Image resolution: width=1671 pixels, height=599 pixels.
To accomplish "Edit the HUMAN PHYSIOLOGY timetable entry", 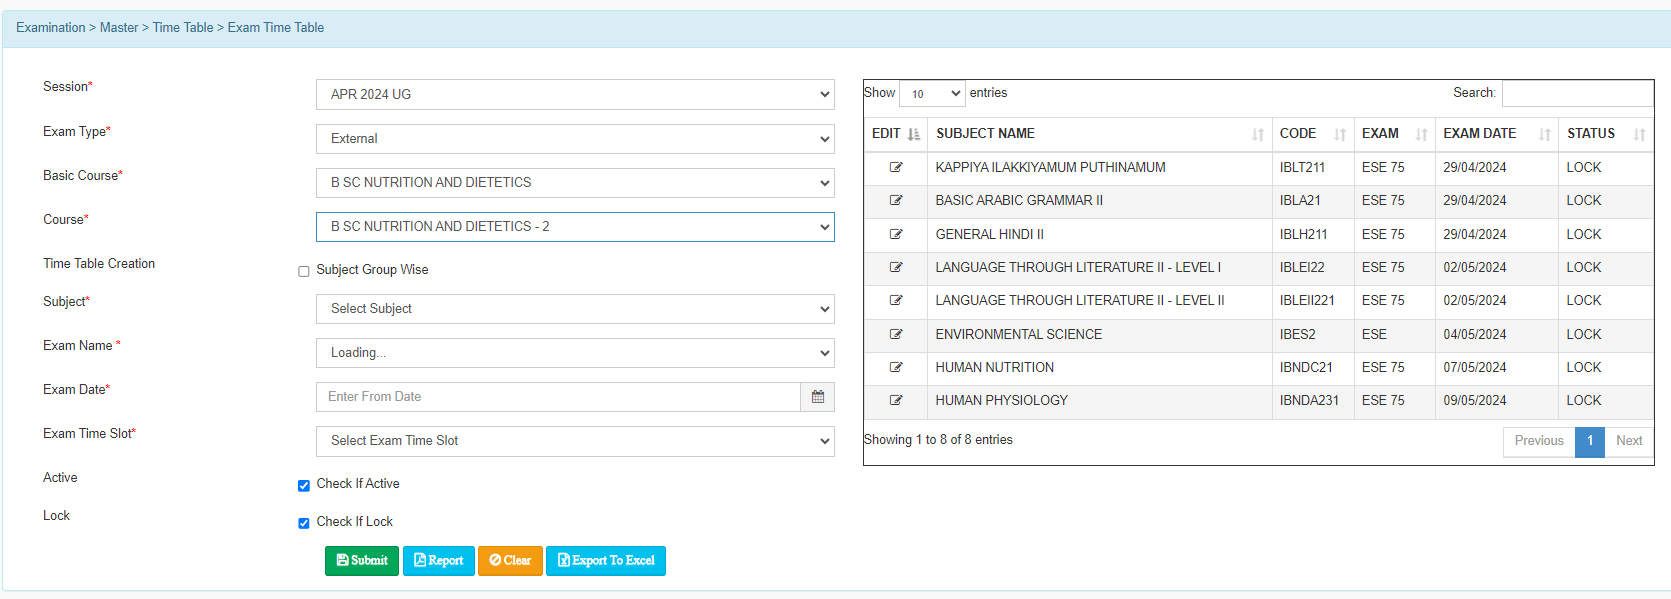I will (x=896, y=401).
